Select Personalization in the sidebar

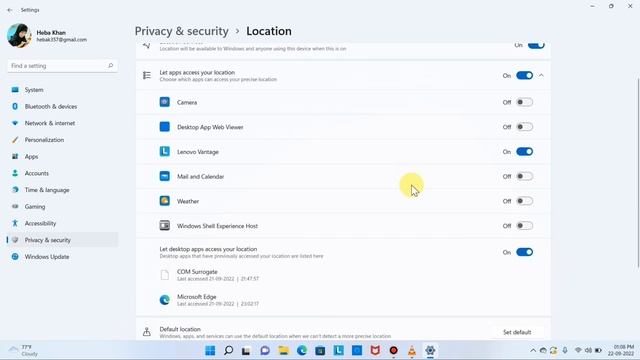(62, 140)
